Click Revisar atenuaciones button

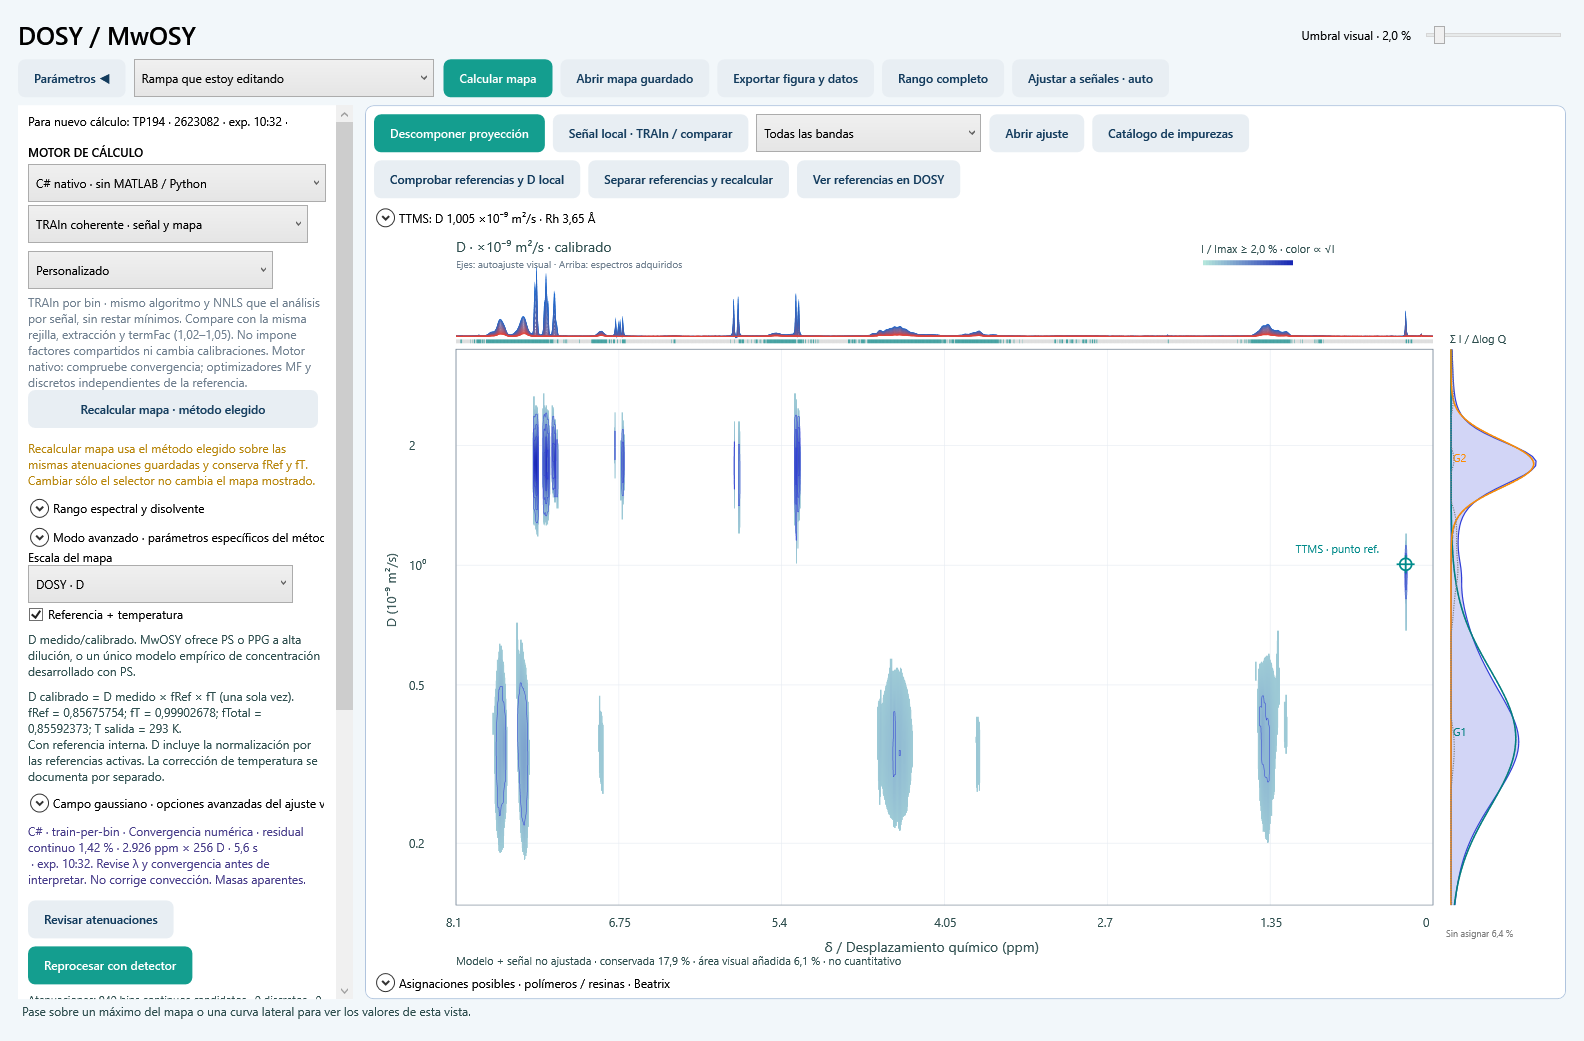click(101, 919)
